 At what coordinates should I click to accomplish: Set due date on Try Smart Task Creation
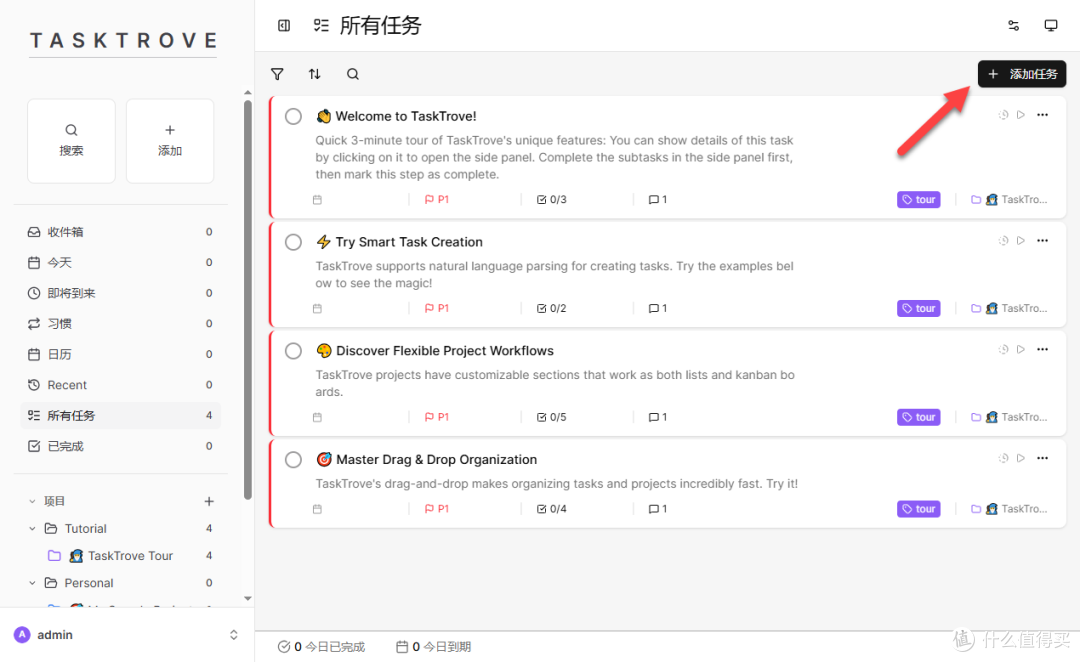tap(317, 309)
